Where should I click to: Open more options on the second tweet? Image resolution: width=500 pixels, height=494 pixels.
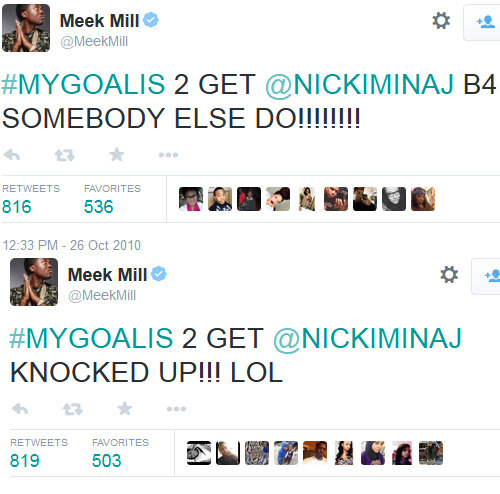tap(176, 409)
